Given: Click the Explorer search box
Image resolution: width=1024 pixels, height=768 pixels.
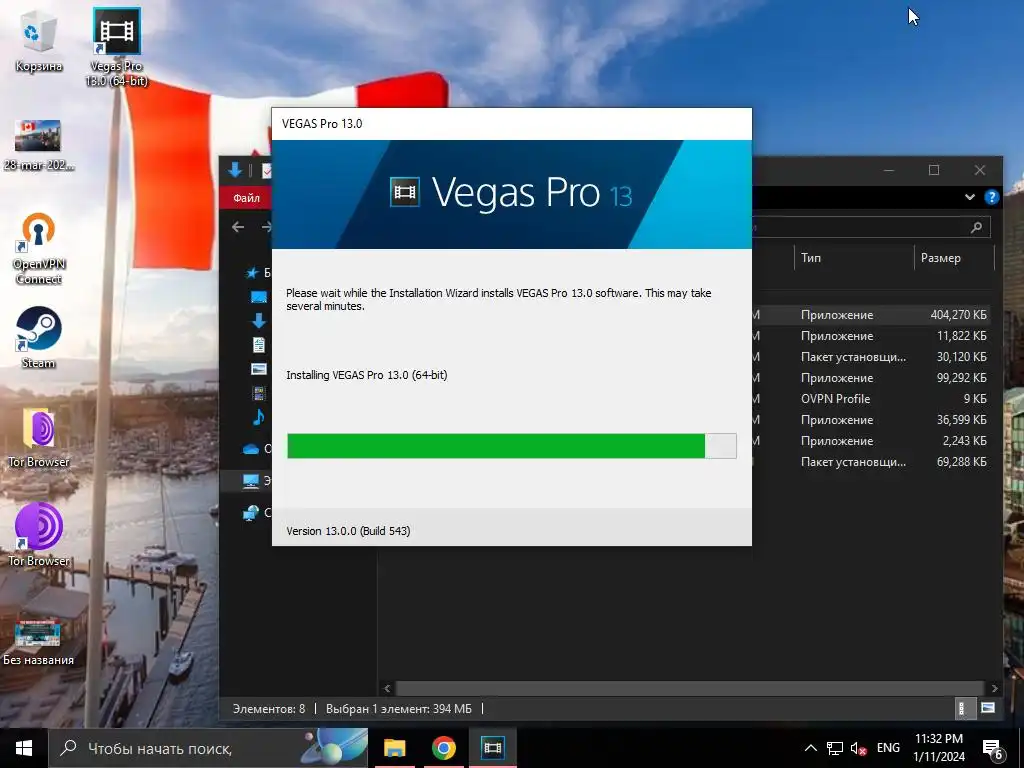Looking at the screenshot, I should click(871, 227).
